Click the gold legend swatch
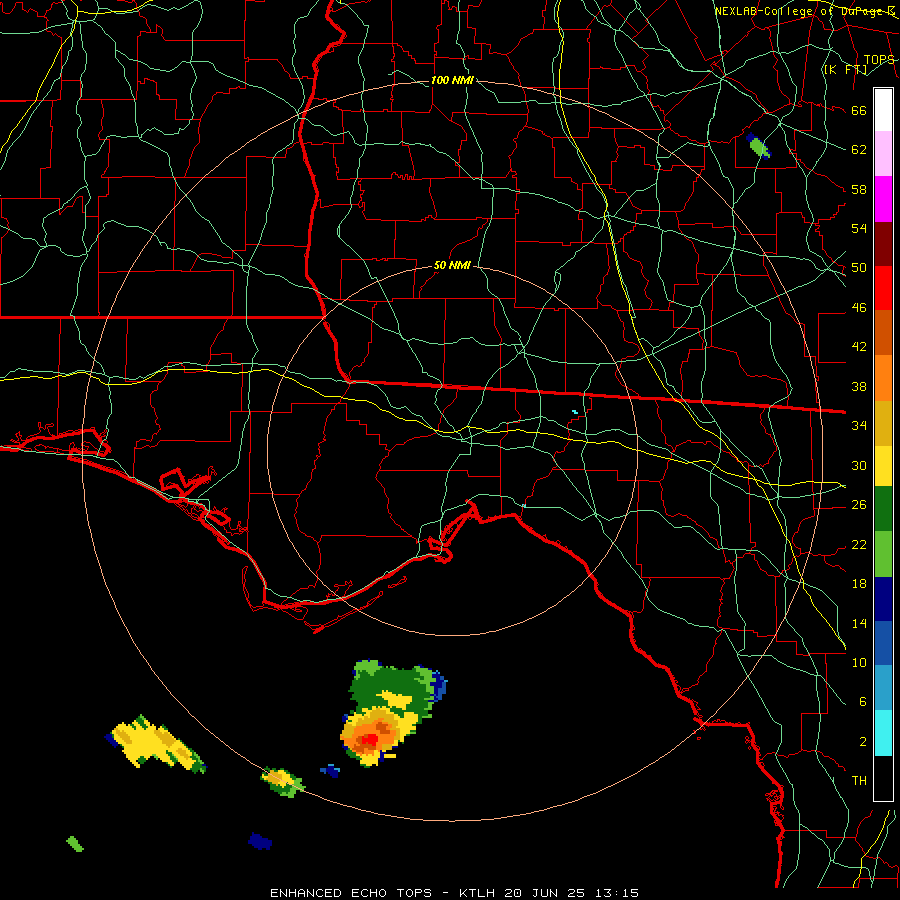This screenshot has height=900, width=900. click(883, 423)
